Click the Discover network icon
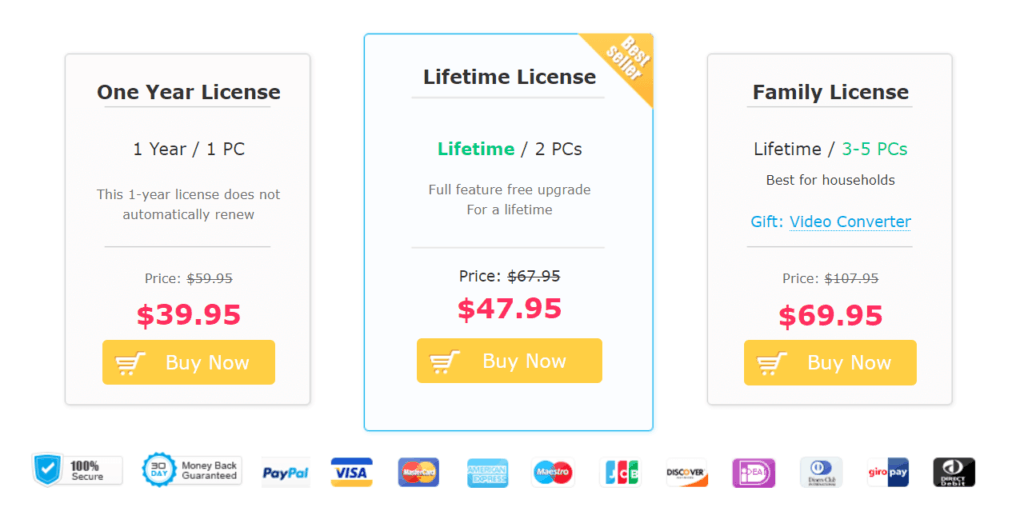This screenshot has width=1024, height=507. [687, 472]
